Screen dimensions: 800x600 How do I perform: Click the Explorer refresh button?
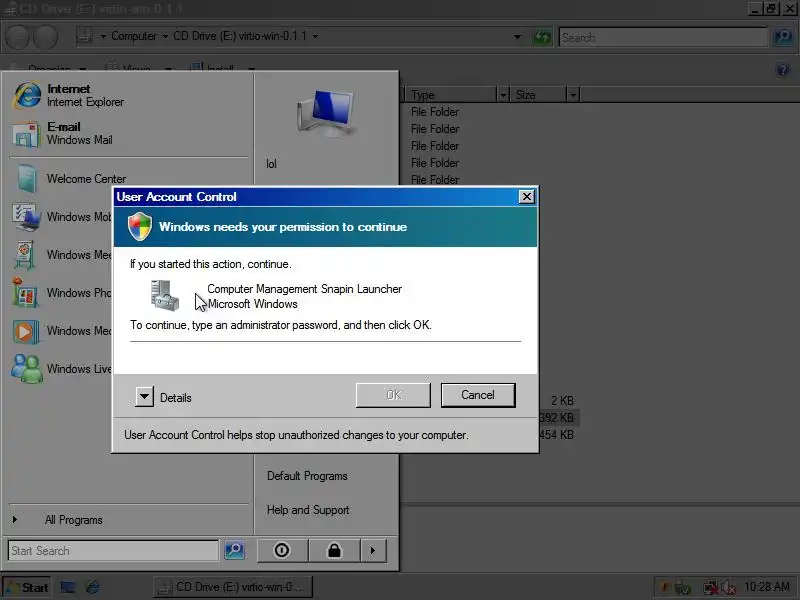tap(542, 37)
